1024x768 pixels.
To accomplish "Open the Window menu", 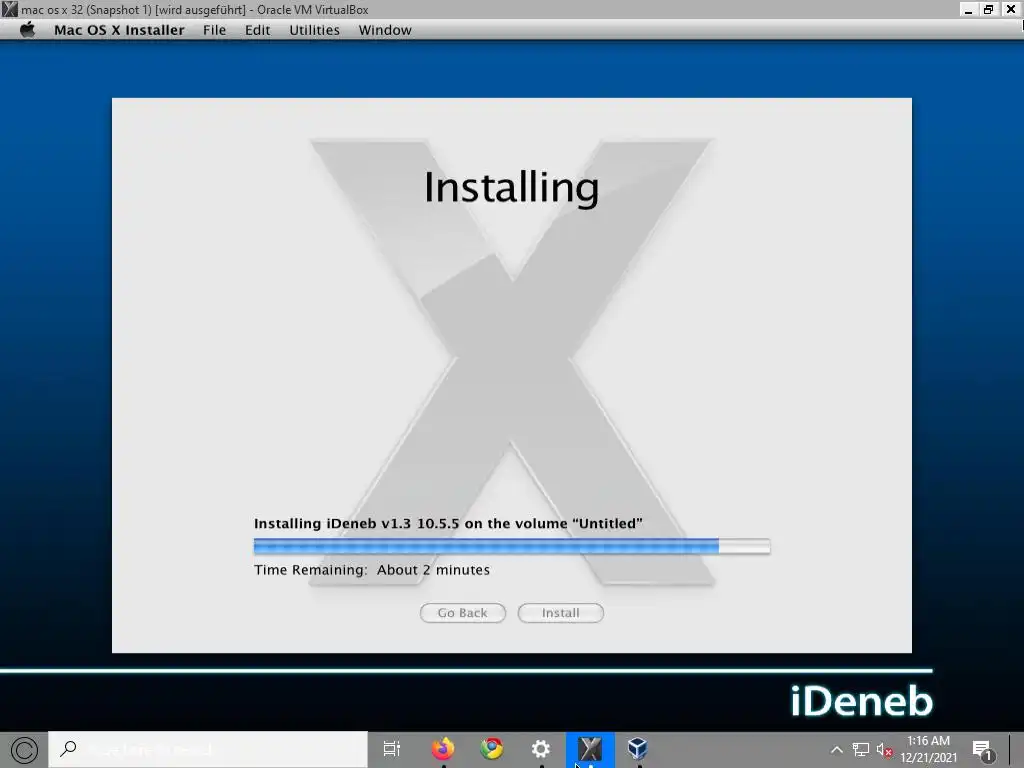I will (385, 30).
